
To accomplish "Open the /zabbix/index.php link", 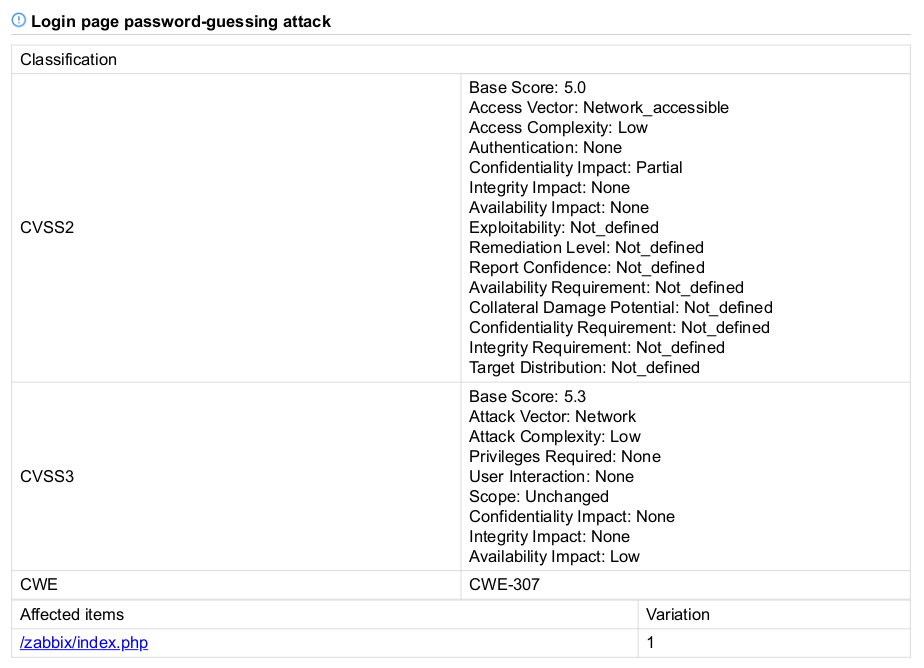I will pos(84,642).
